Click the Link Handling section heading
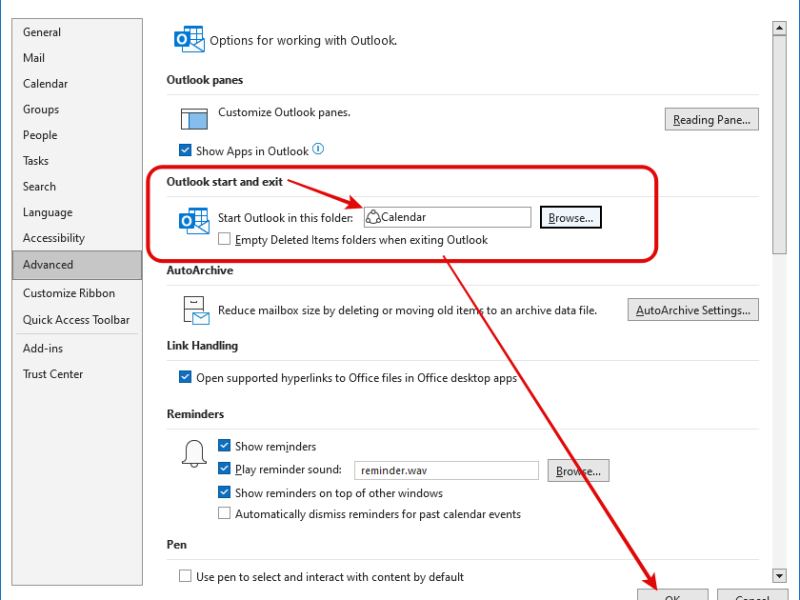The image size is (800, 600). (202, 346)
